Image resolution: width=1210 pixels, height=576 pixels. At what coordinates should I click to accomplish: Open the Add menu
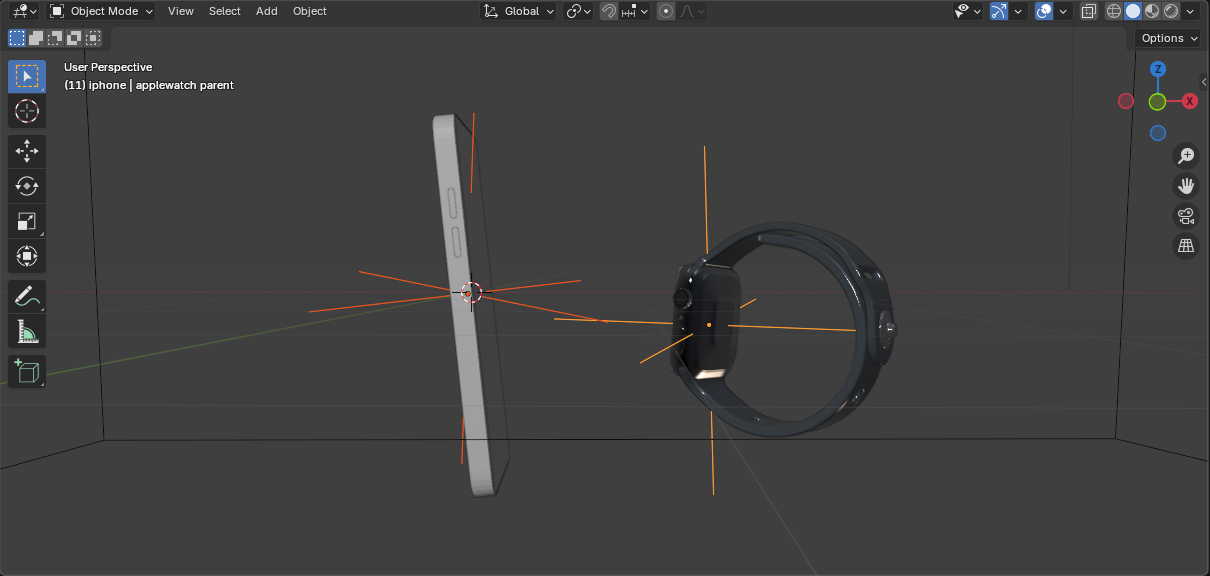pos(266,11)
